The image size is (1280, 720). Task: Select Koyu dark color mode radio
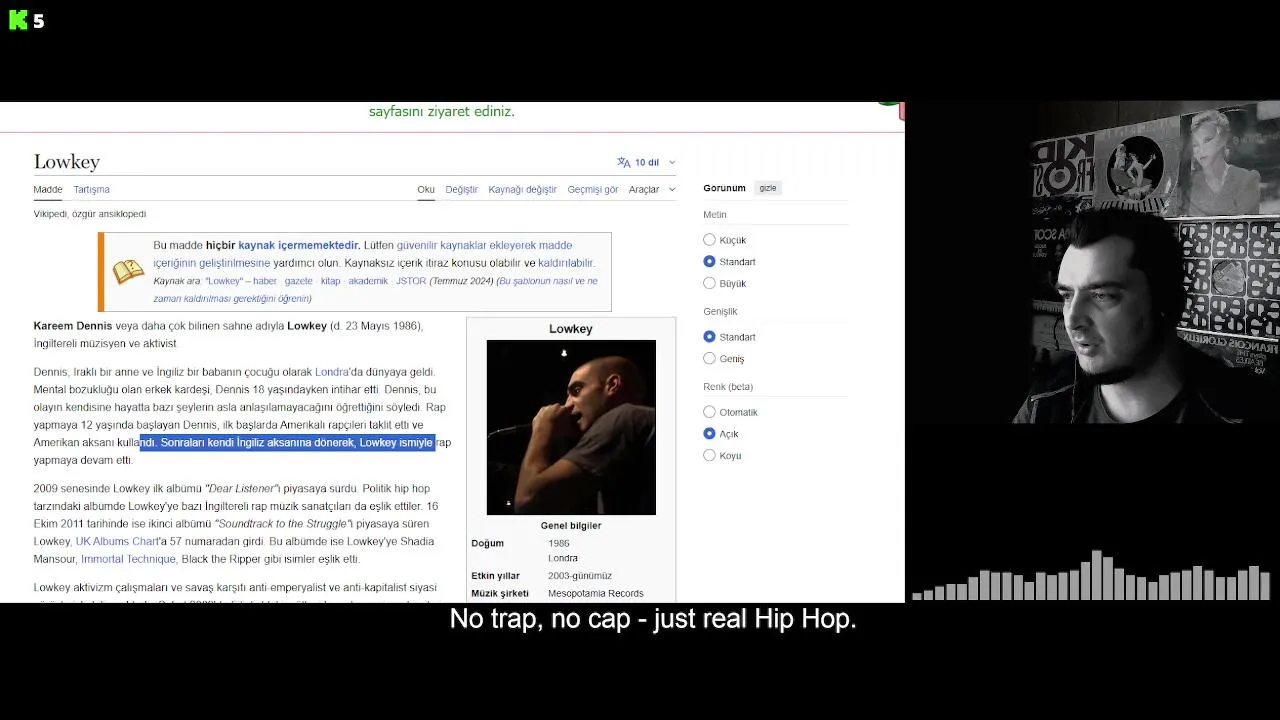(x=709, y=456)
